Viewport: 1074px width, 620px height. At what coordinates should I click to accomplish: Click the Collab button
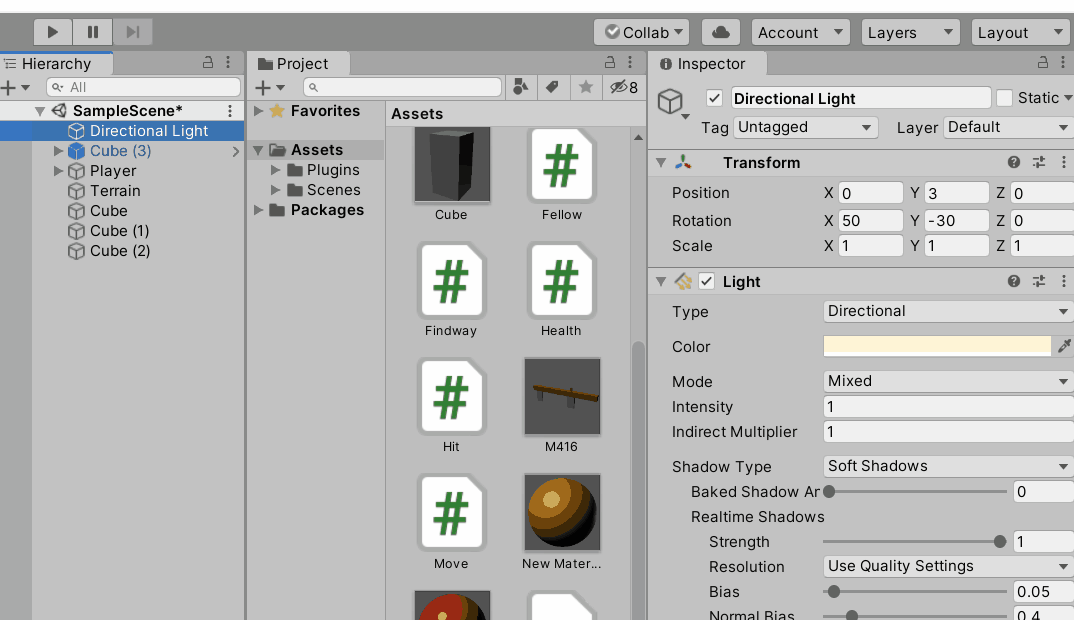tap(641, 32)
